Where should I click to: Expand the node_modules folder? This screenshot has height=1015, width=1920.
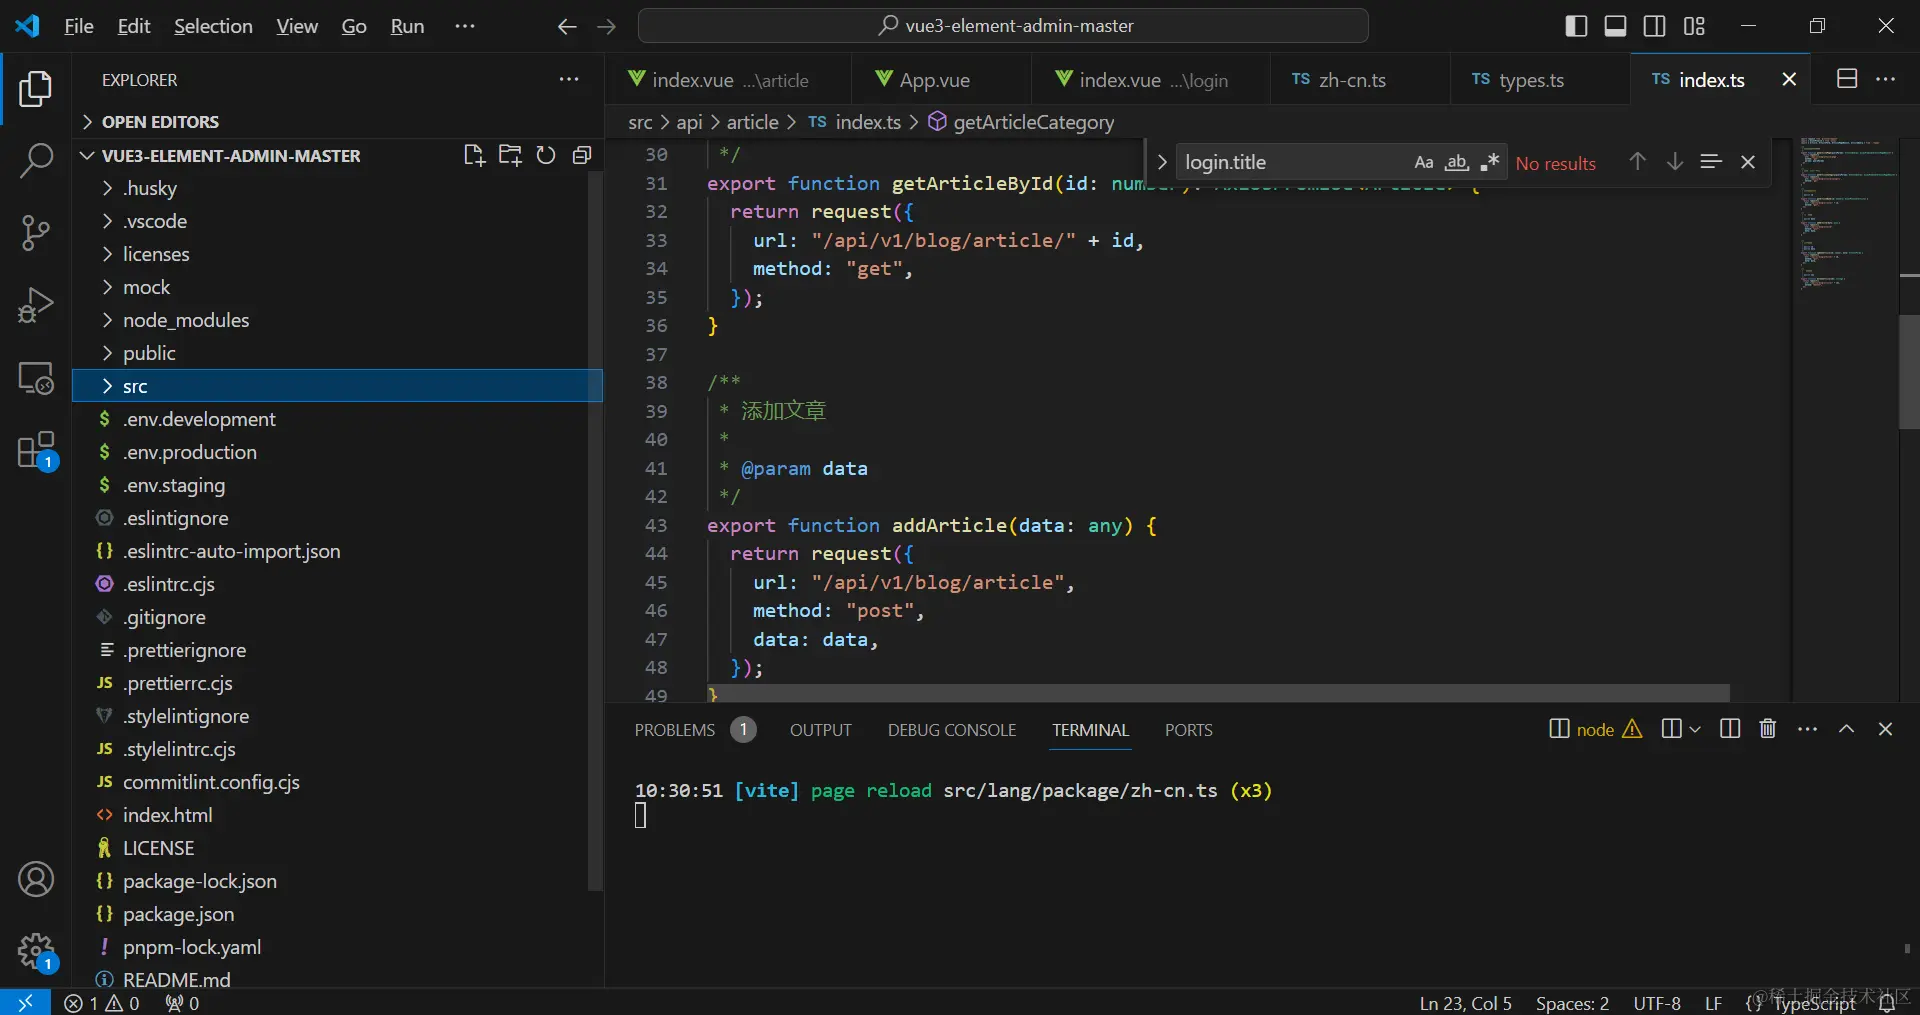(337, 320)
